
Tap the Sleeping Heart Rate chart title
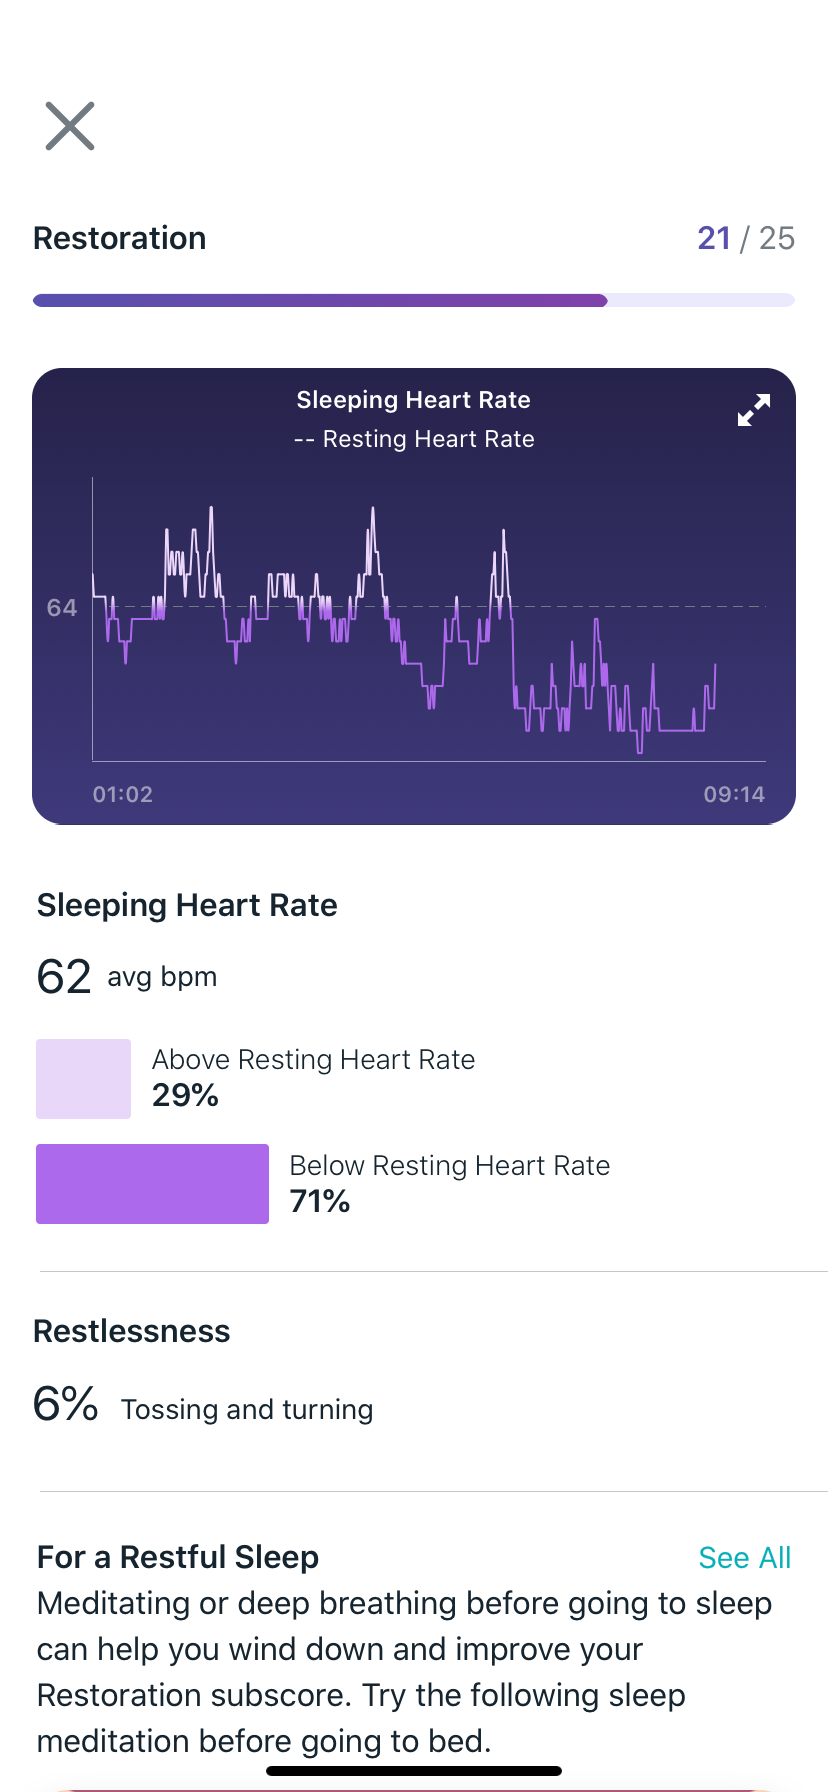pyautogui.click(x=413, y=400)
